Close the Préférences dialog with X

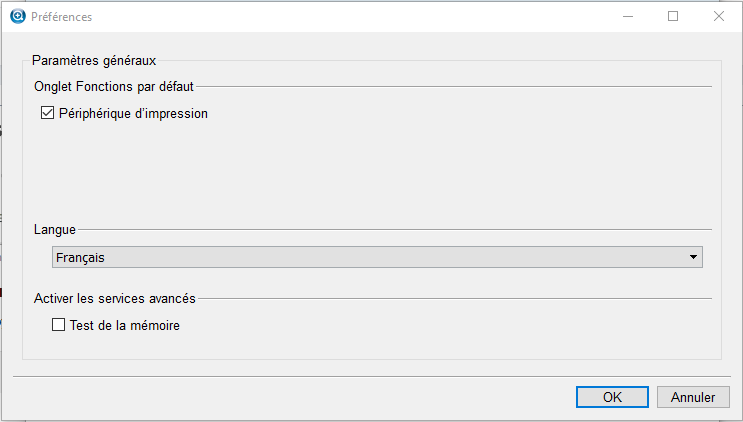[719, 17]
